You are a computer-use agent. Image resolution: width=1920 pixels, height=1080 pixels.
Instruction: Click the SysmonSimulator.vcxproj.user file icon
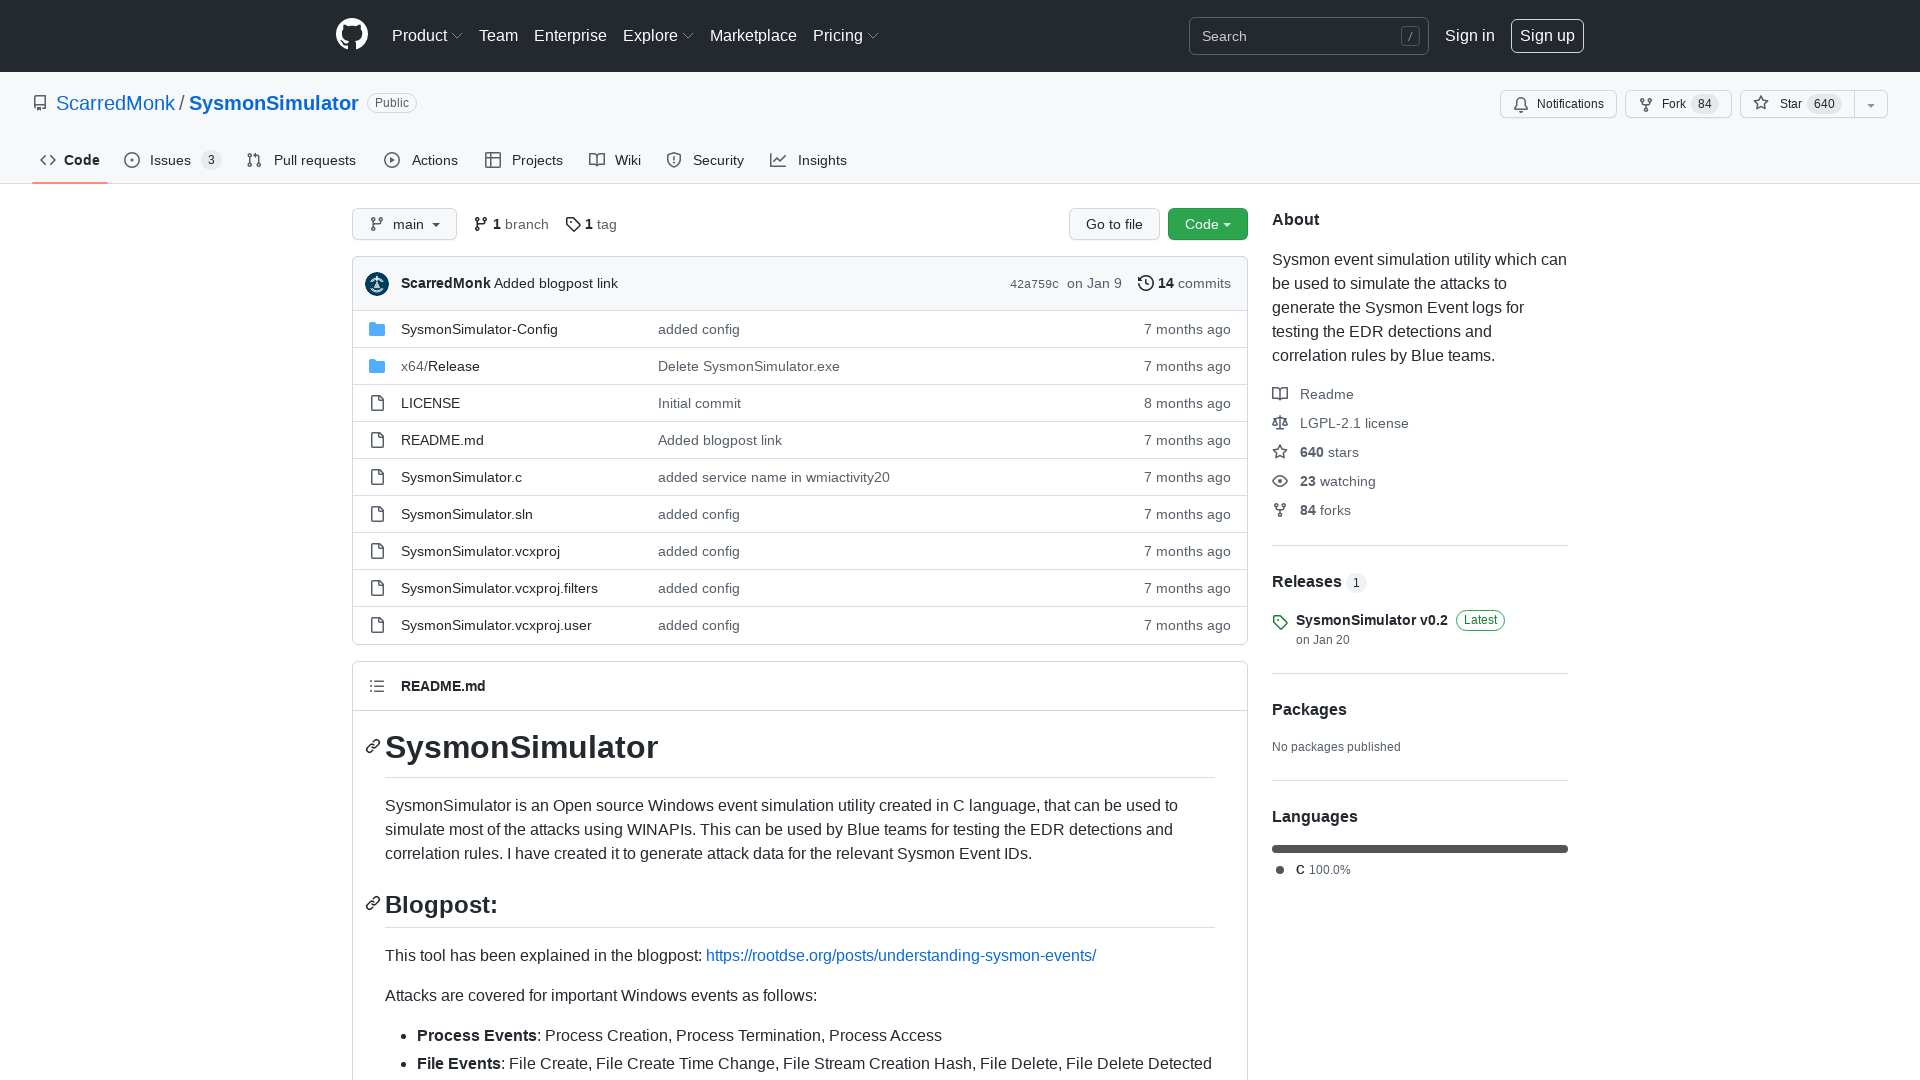point(377,625)
